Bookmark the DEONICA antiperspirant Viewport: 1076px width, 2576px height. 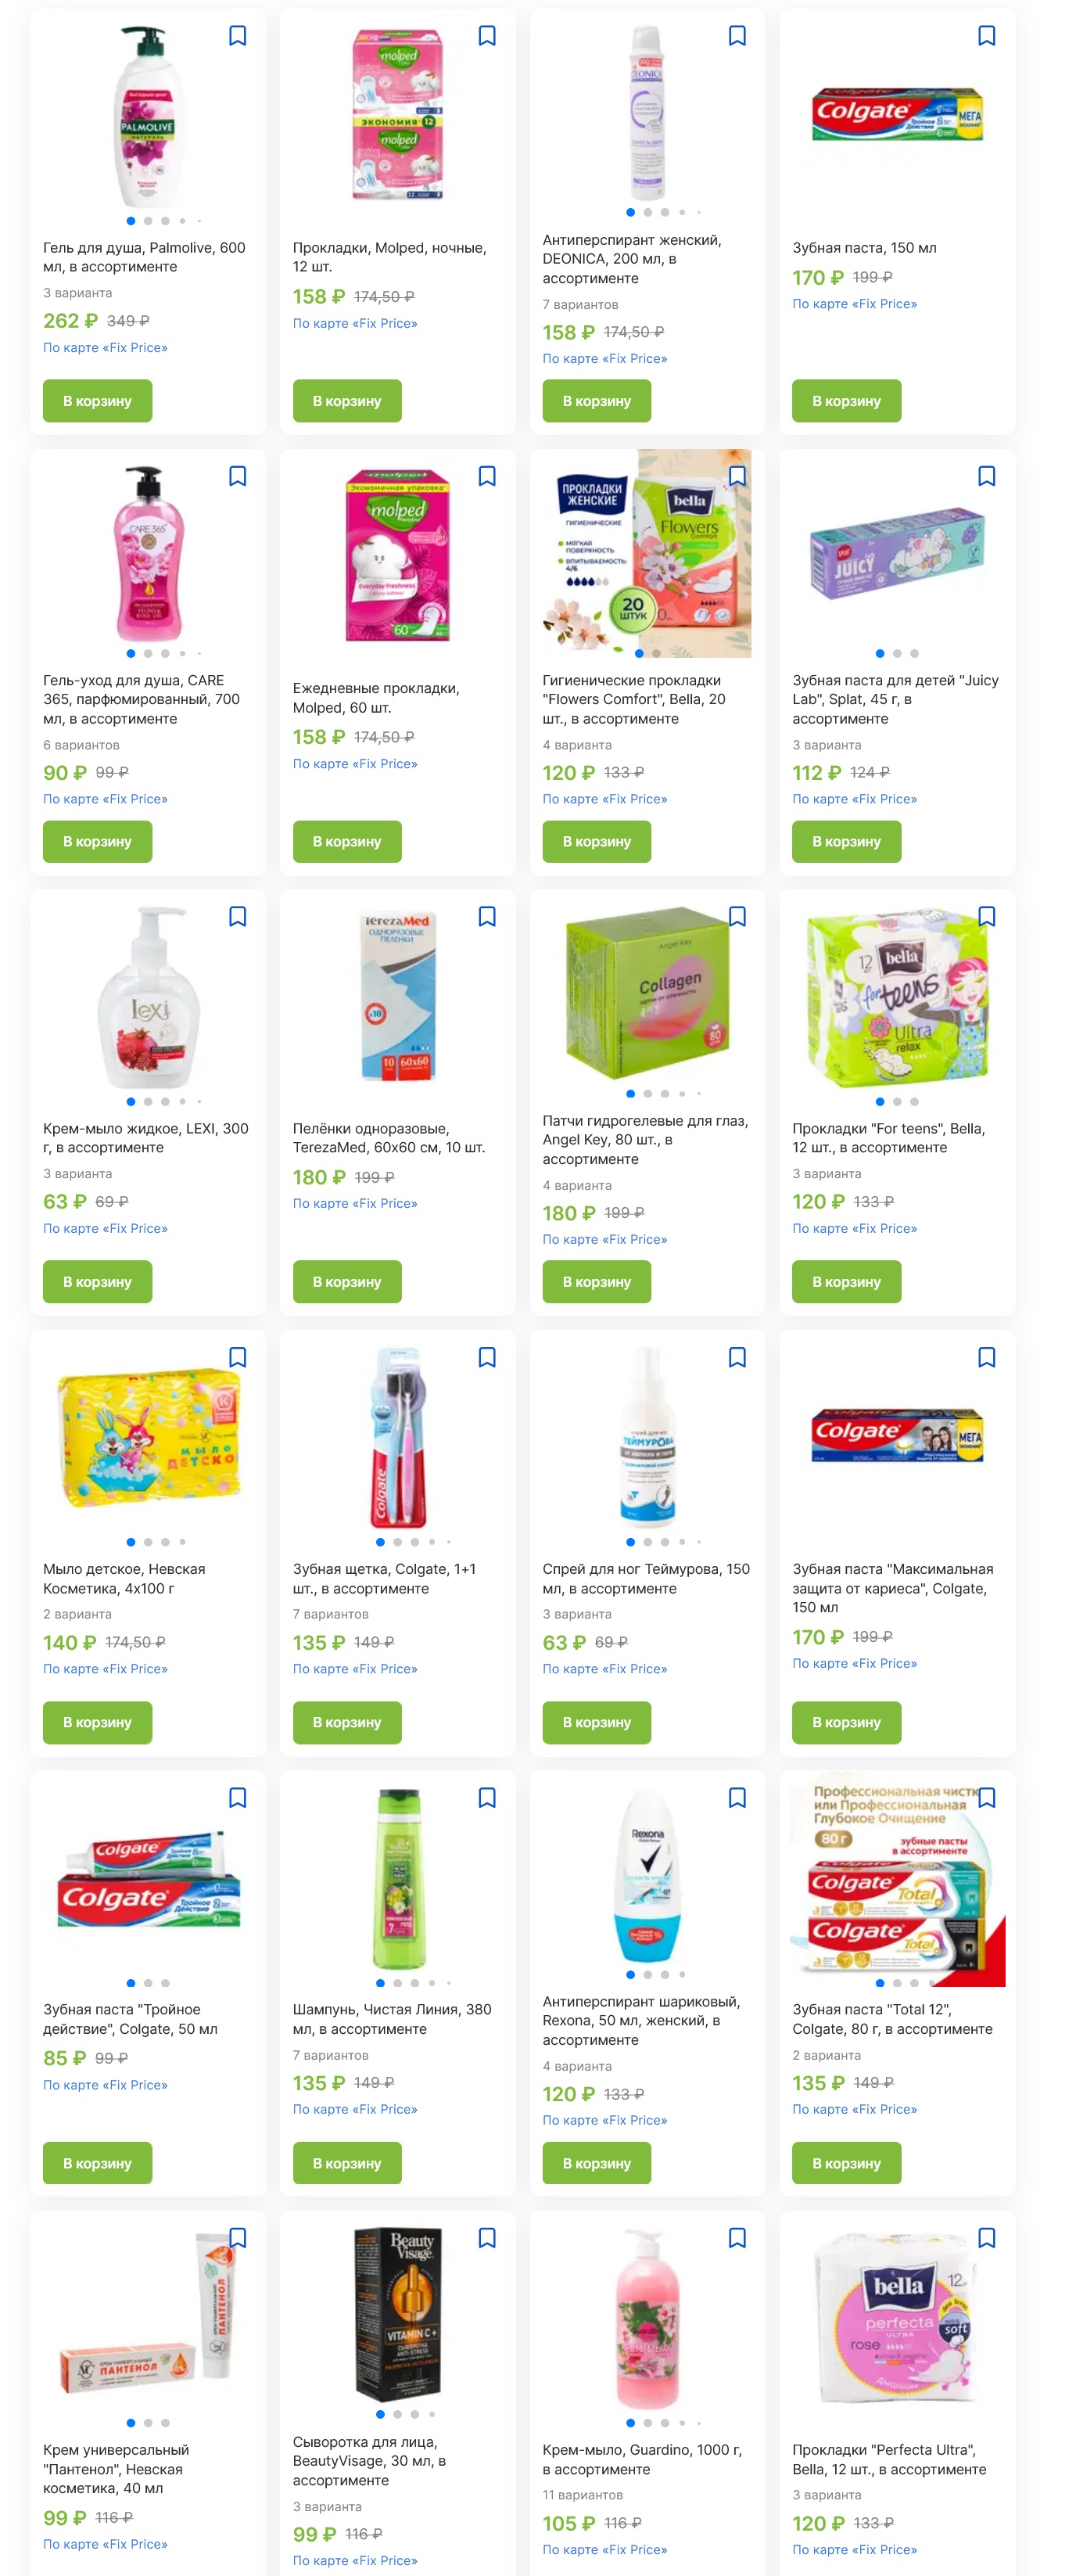tap(737, 36)
